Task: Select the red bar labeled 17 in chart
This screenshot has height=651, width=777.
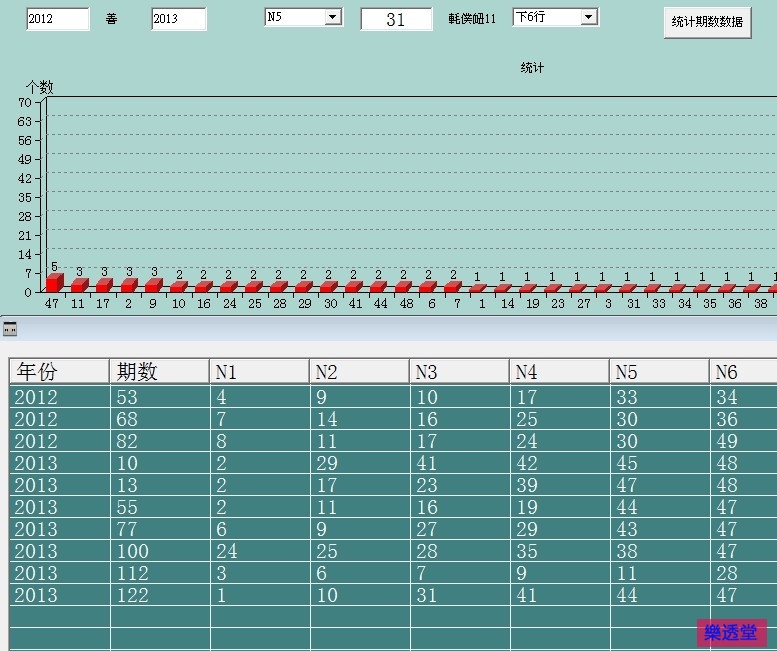Action: tap(103, 285)
